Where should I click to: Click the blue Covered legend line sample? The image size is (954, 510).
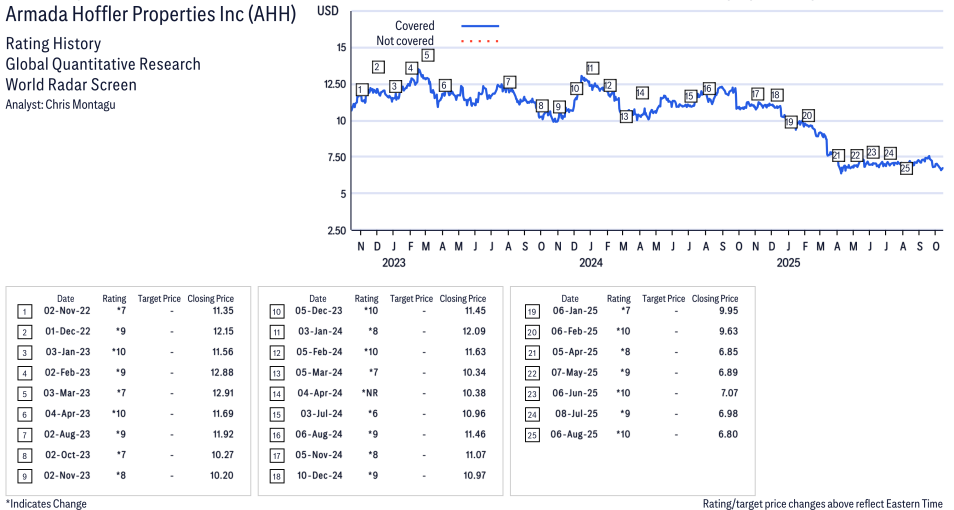(x=480, y=26)
